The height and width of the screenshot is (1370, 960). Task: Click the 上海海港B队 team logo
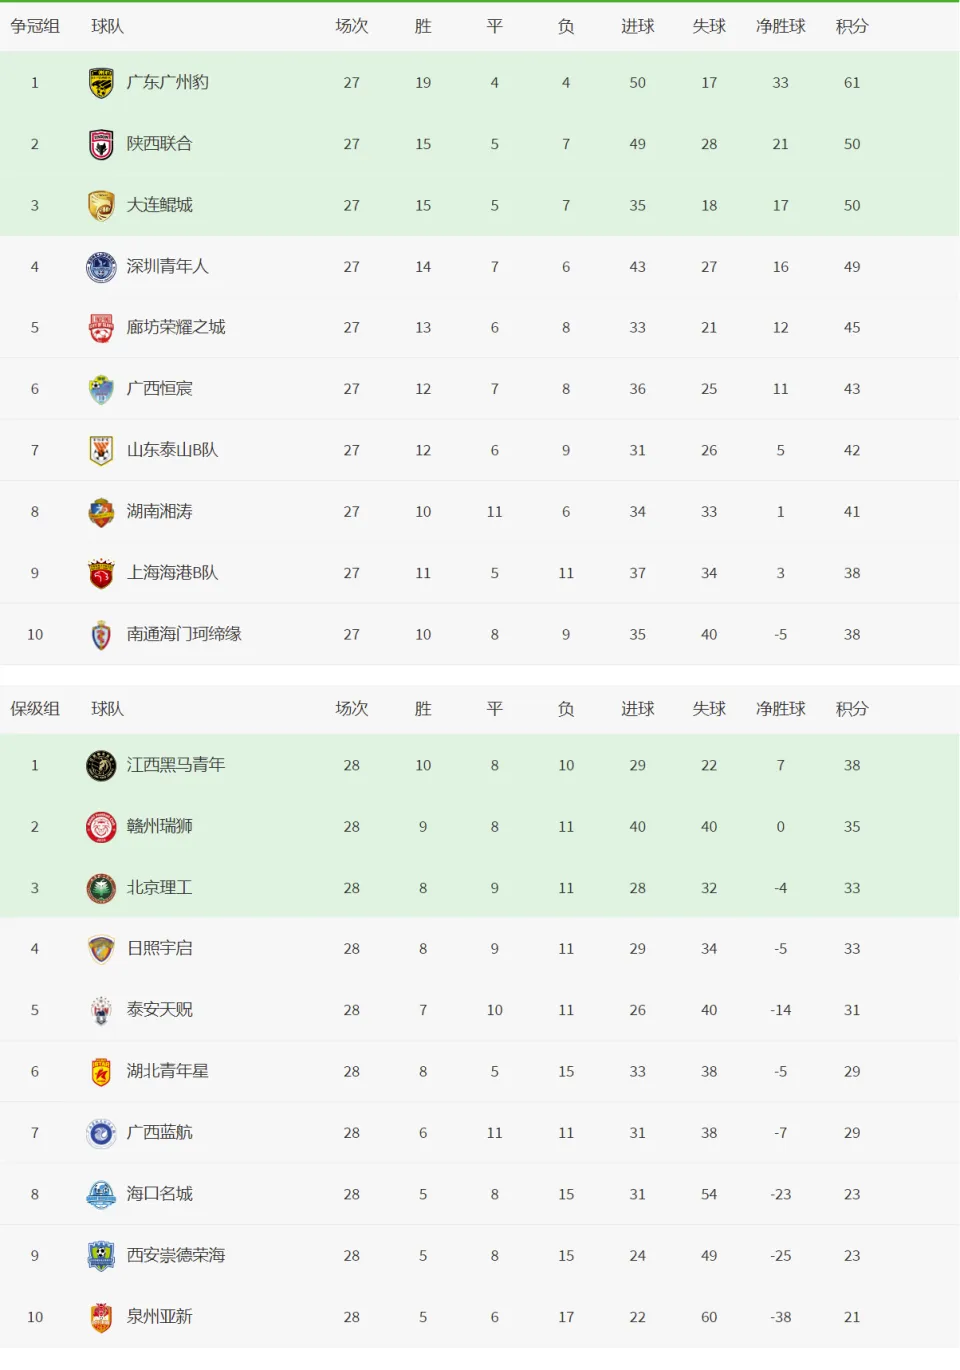[x=101, y=573]
